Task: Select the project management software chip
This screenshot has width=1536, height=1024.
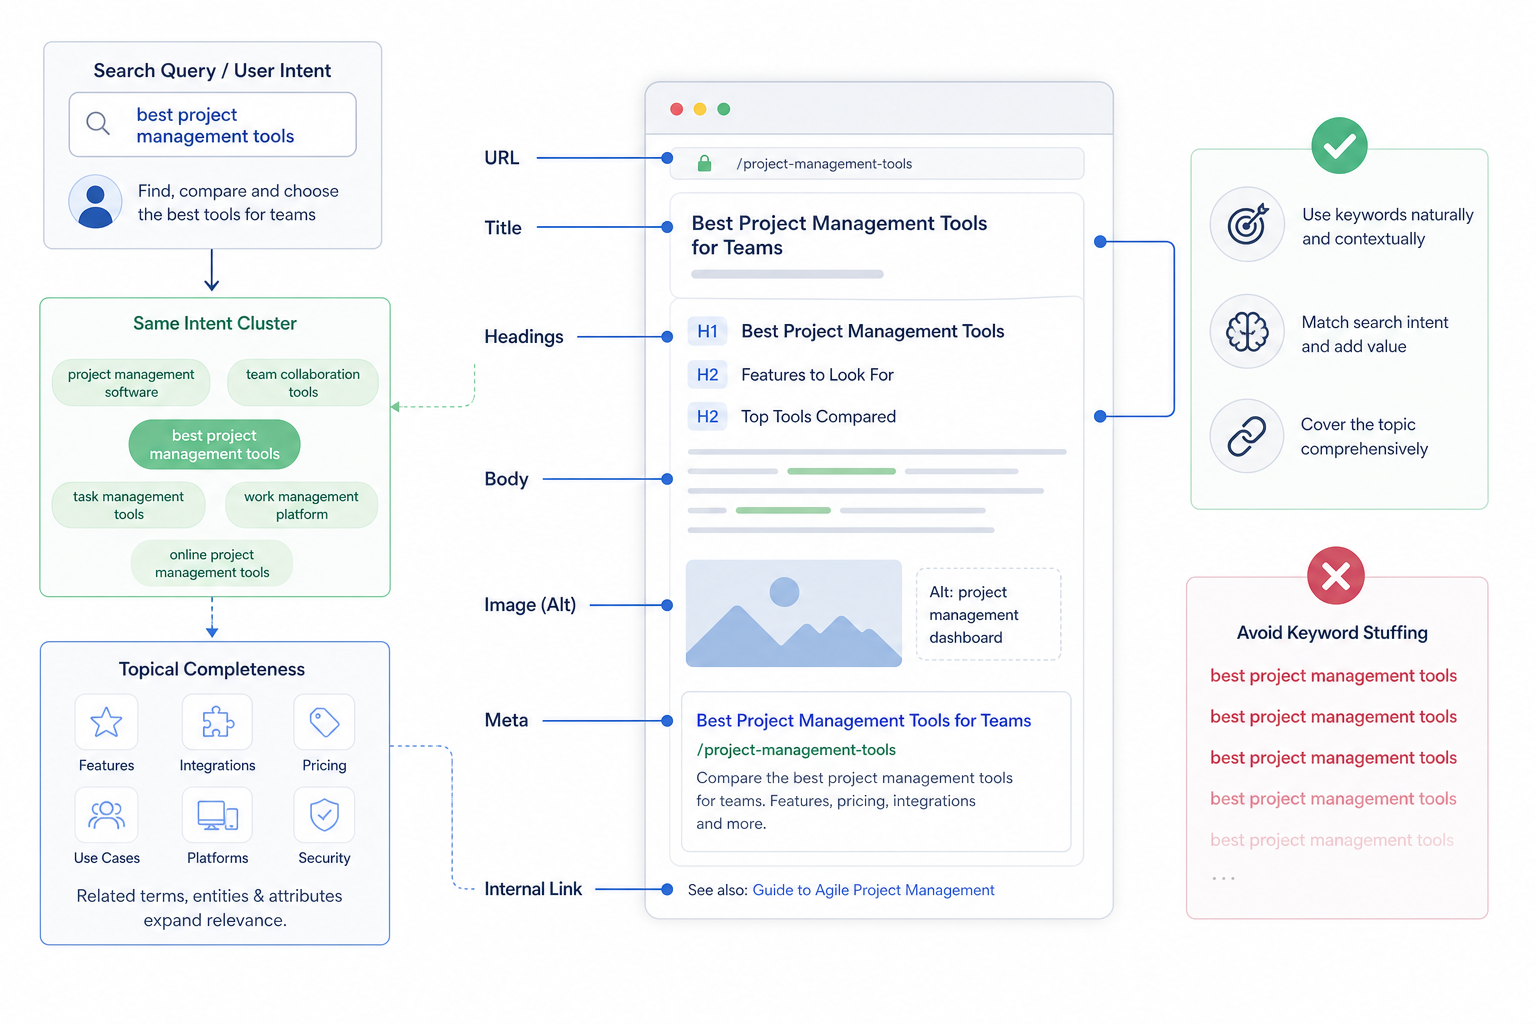Action: (131, 383)
